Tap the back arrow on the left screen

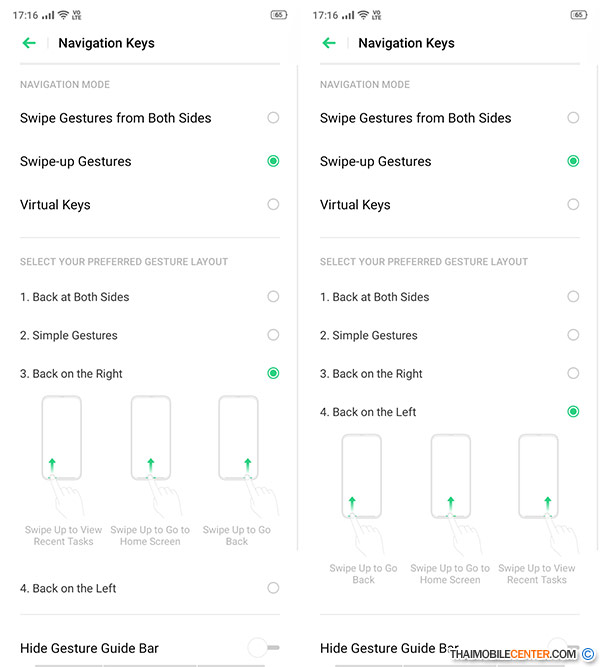pyautogui.click(x=29, y=43)
